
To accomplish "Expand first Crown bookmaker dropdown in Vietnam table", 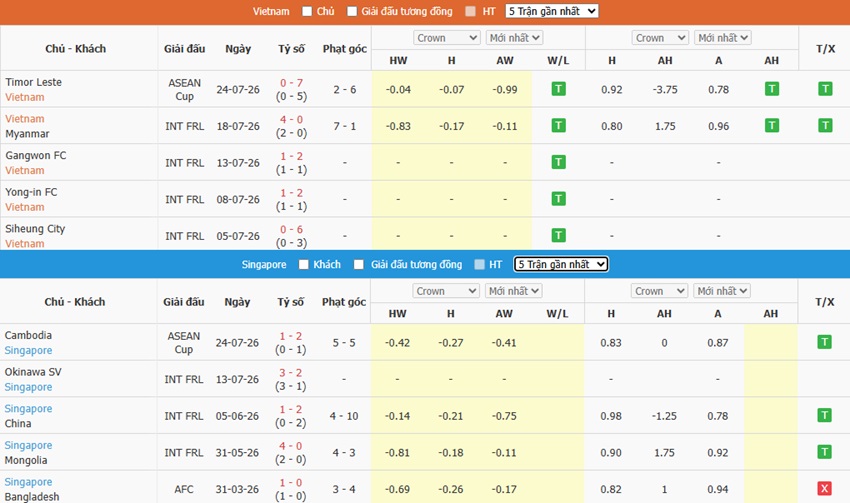I will click(447, 37).
